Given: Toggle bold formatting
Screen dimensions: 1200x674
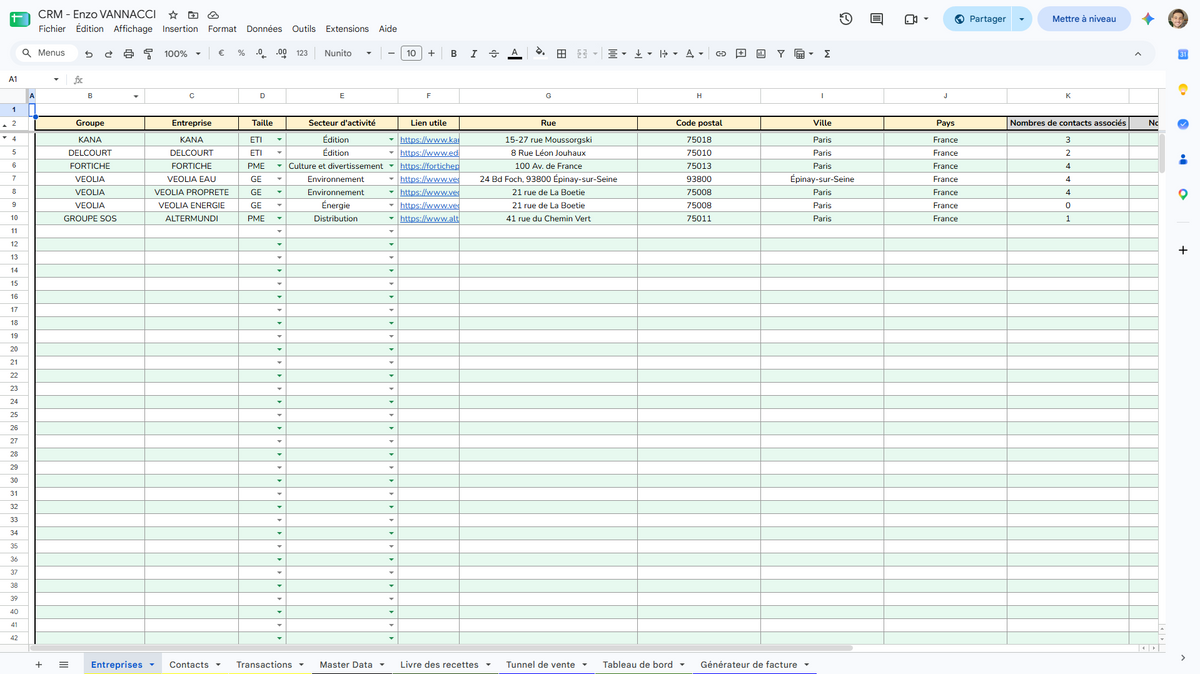Looking at the screenshot, I should [x=454, y=54].
